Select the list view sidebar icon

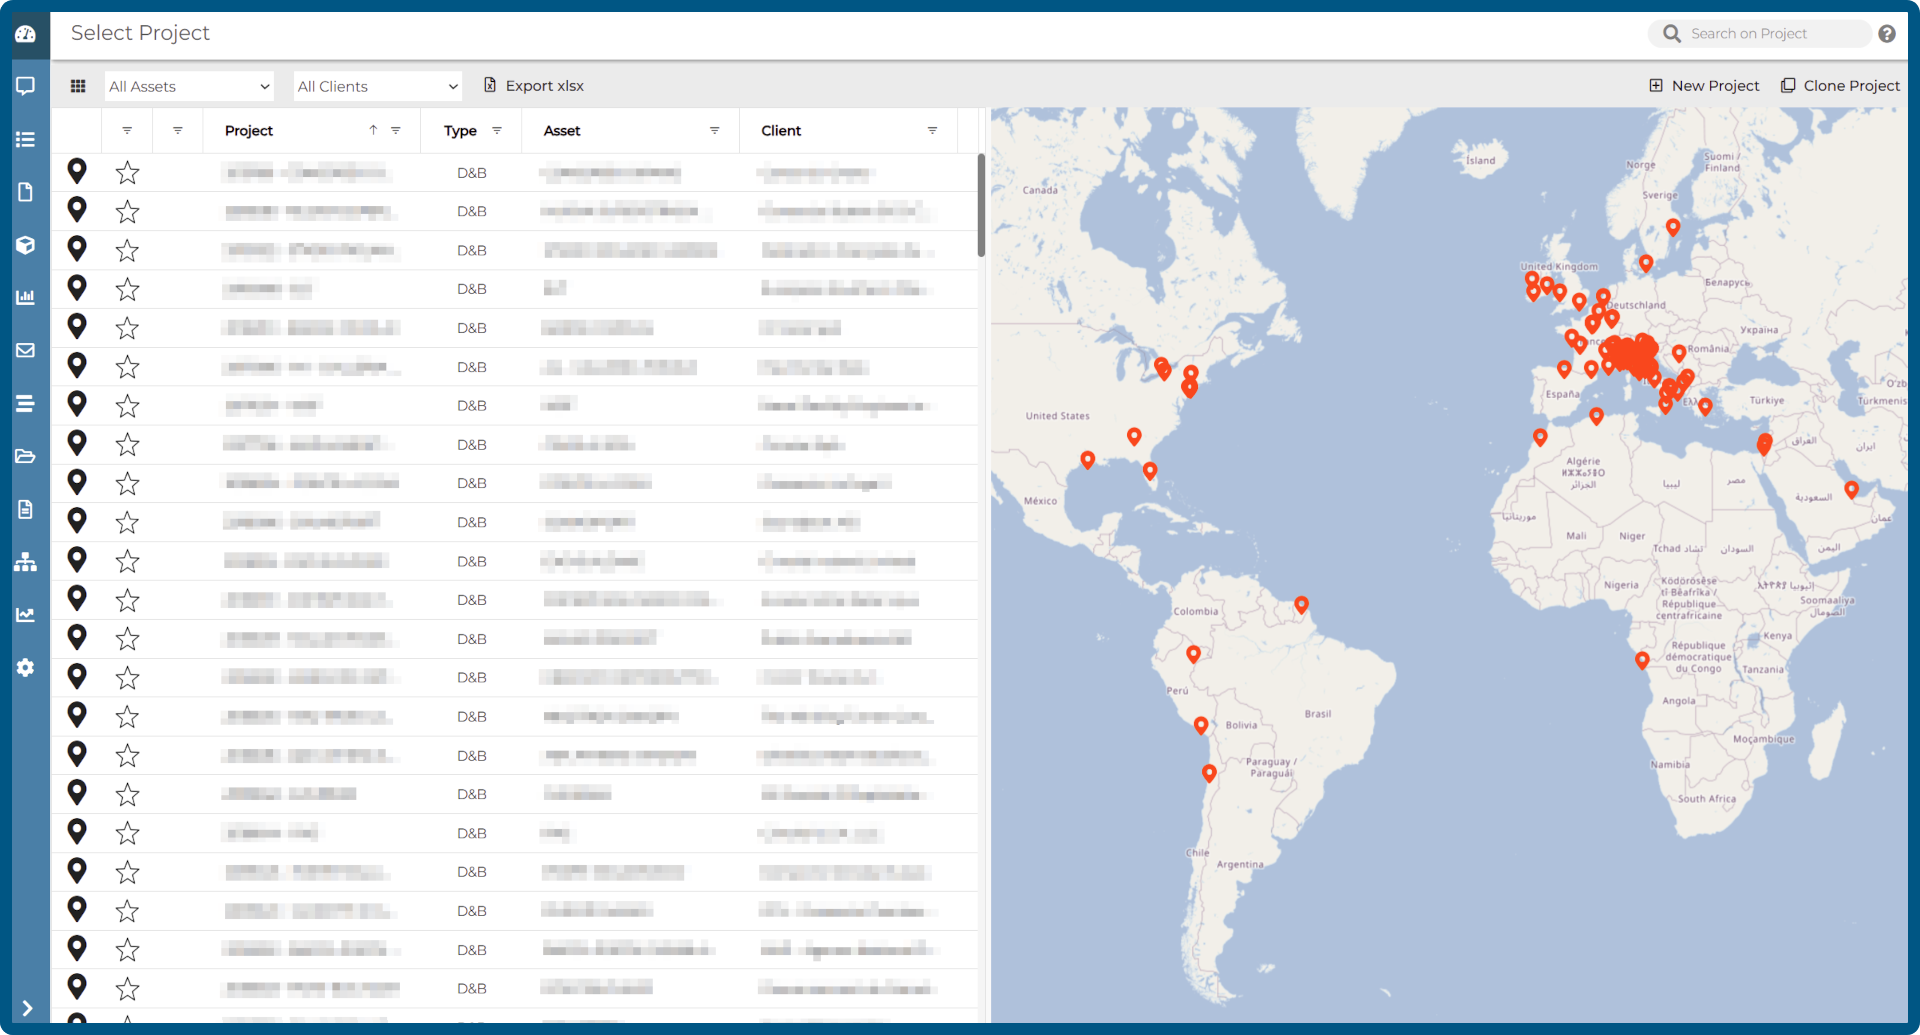pos(26,139)
